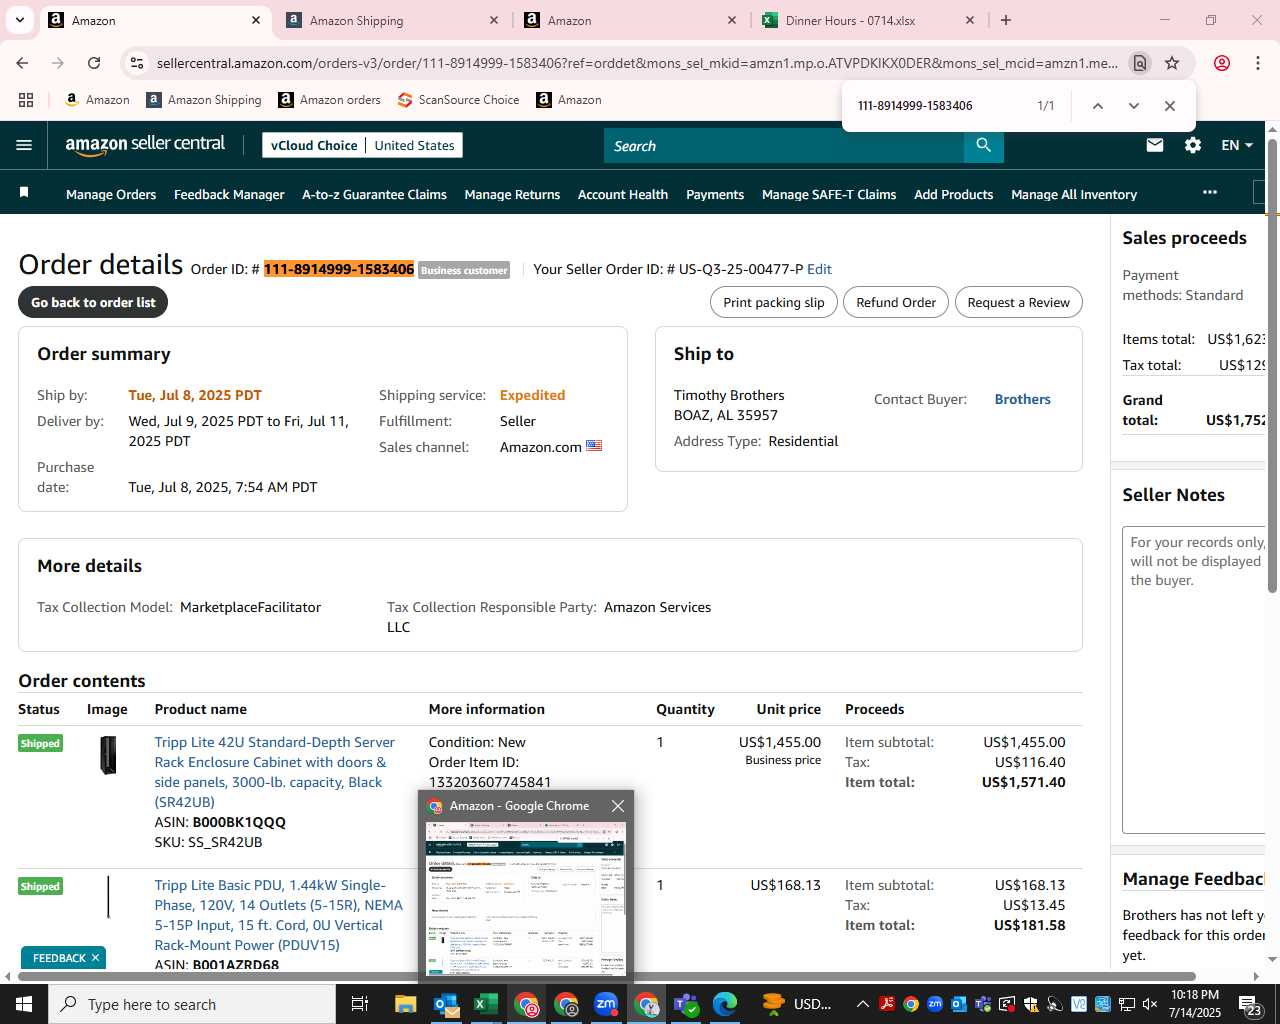
Task: Click the vCloud Choice United States marketplace switcher
Action: (x=362, y=145)
